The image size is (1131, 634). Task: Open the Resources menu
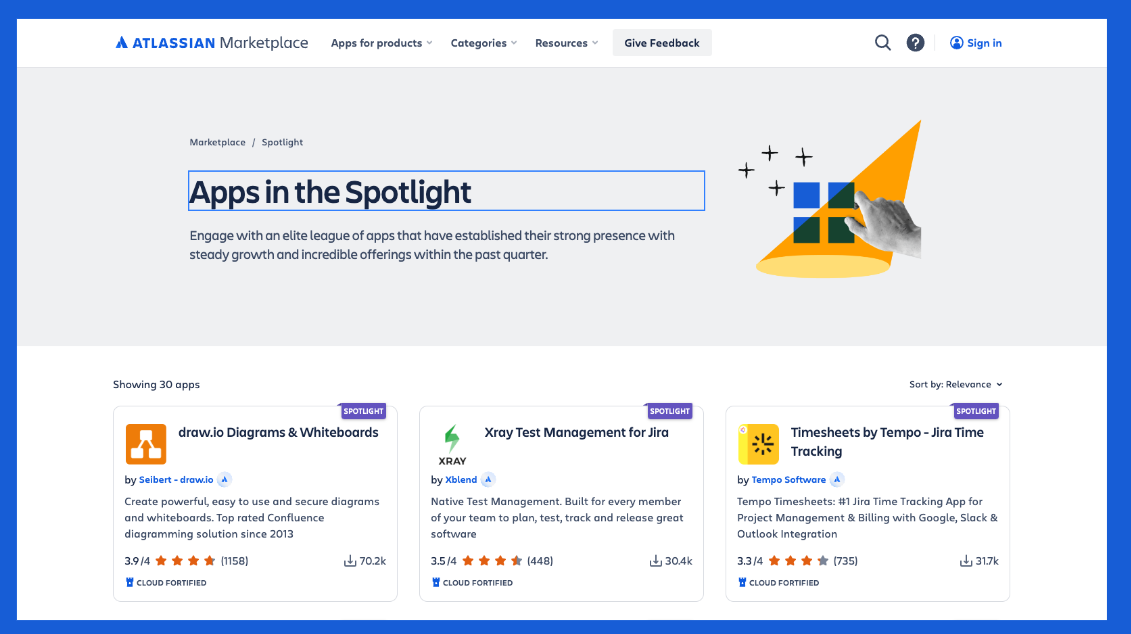click(x=566, y=42)
